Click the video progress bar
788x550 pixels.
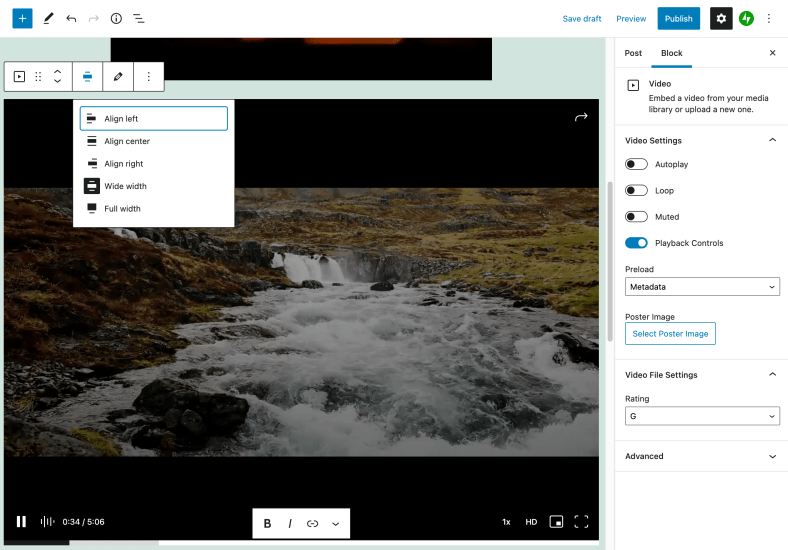point(300,543)
